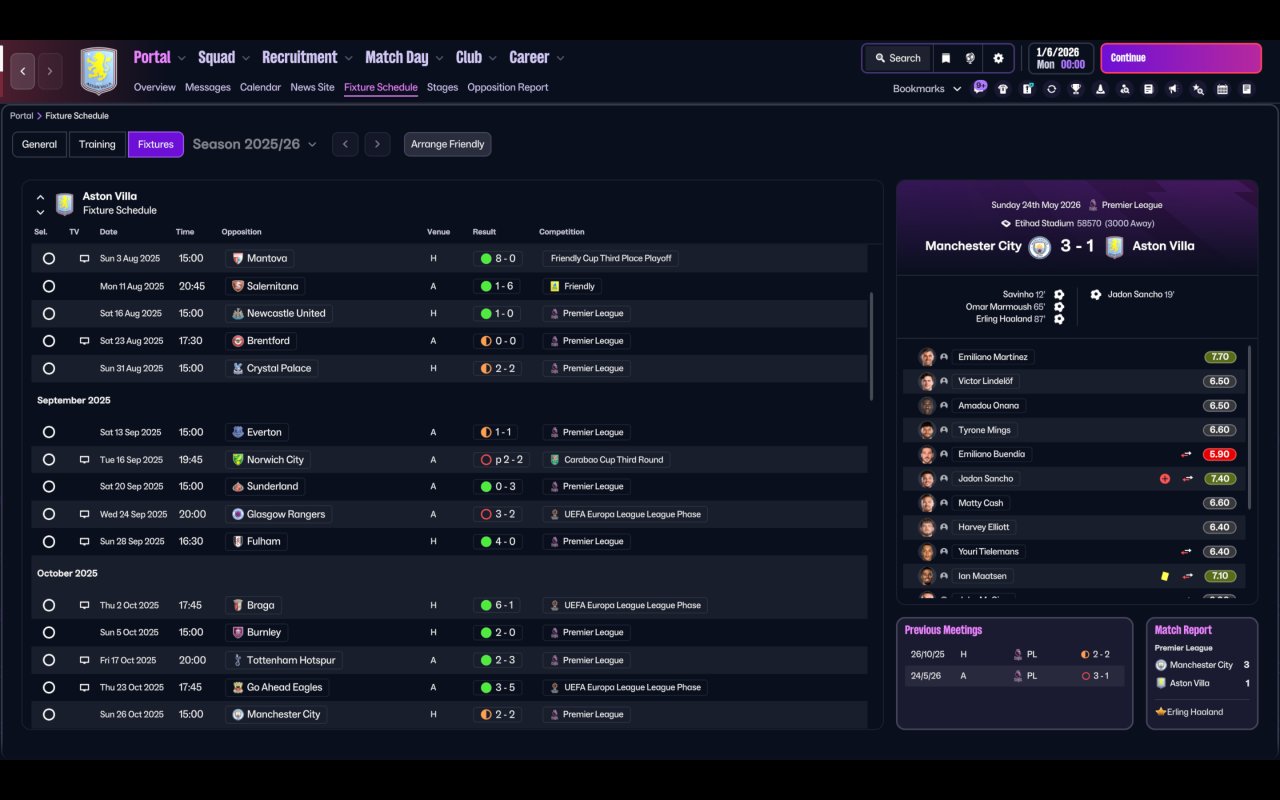Screen dimensions: 1280x800
Task: Open the bookmark flag icon beside Search
Action: pyautogui.click(x=945, y=58)
